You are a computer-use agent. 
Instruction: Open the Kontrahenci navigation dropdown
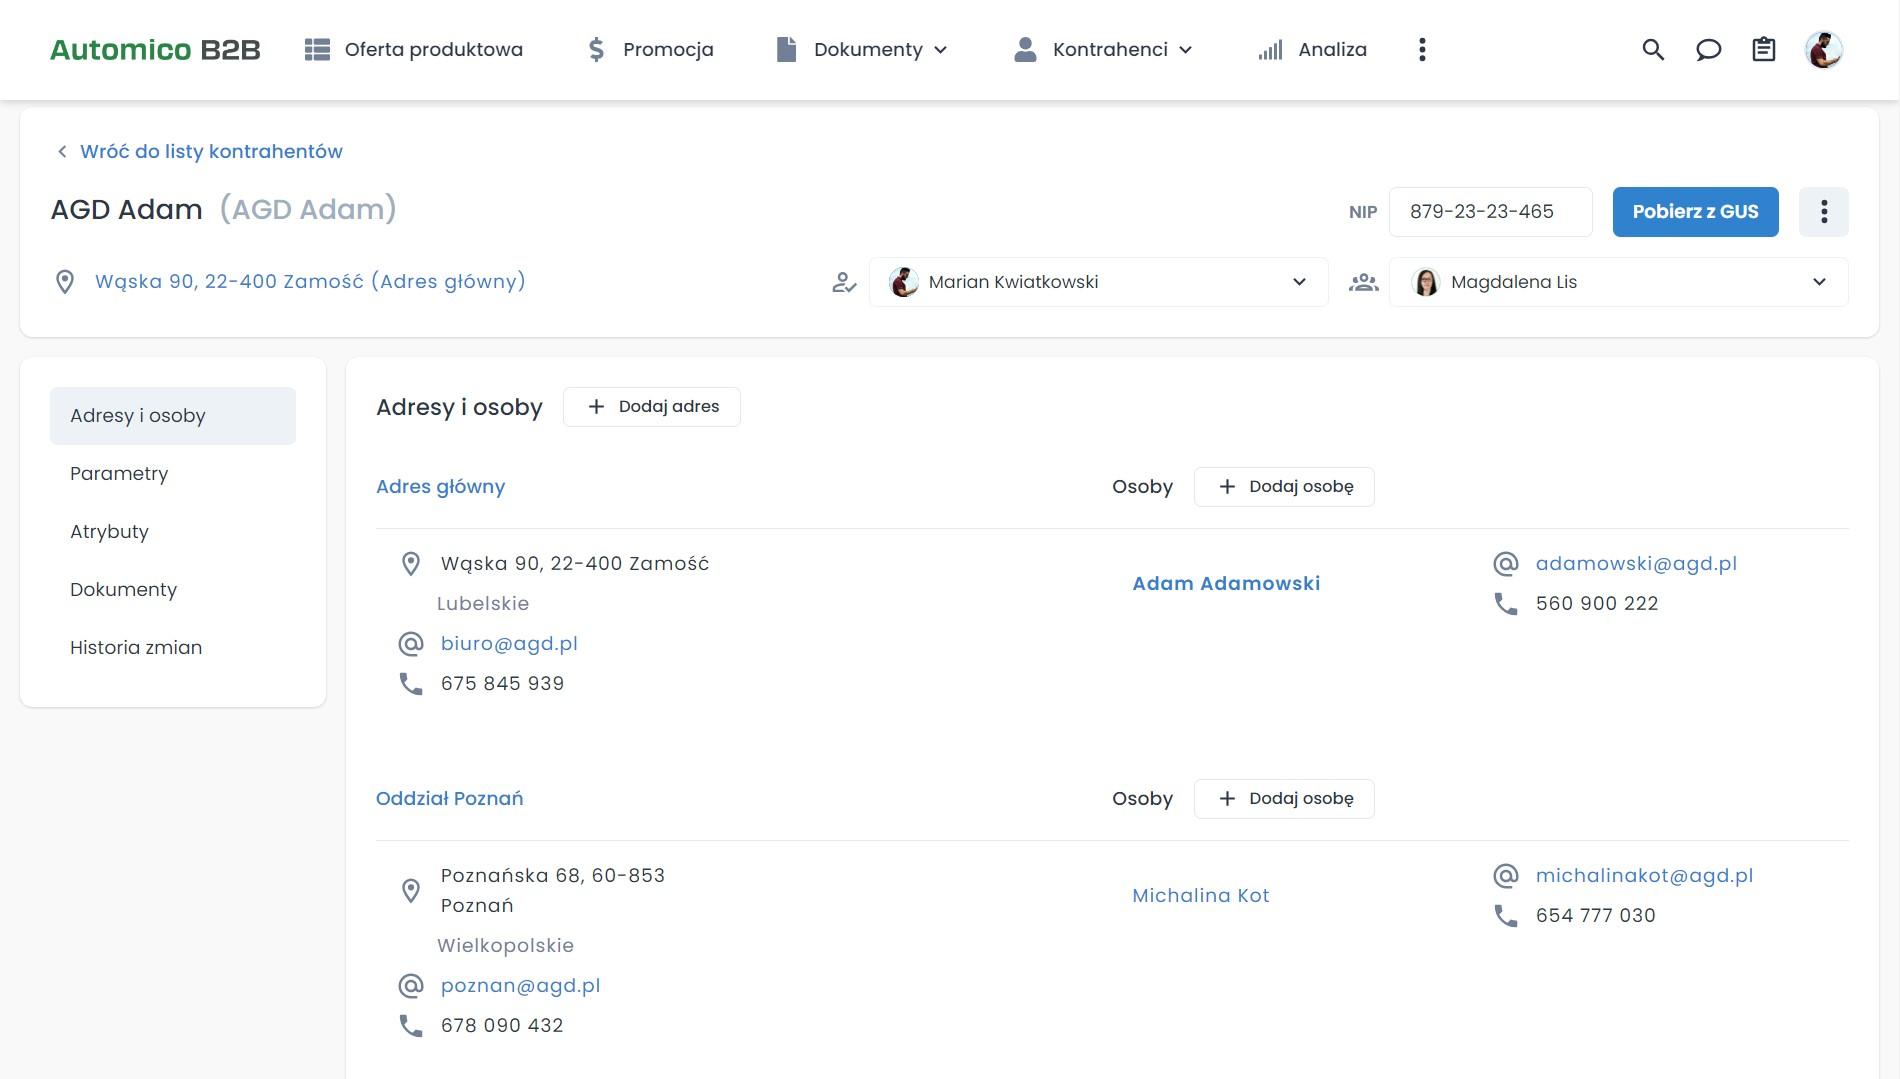click(1103, 50)
